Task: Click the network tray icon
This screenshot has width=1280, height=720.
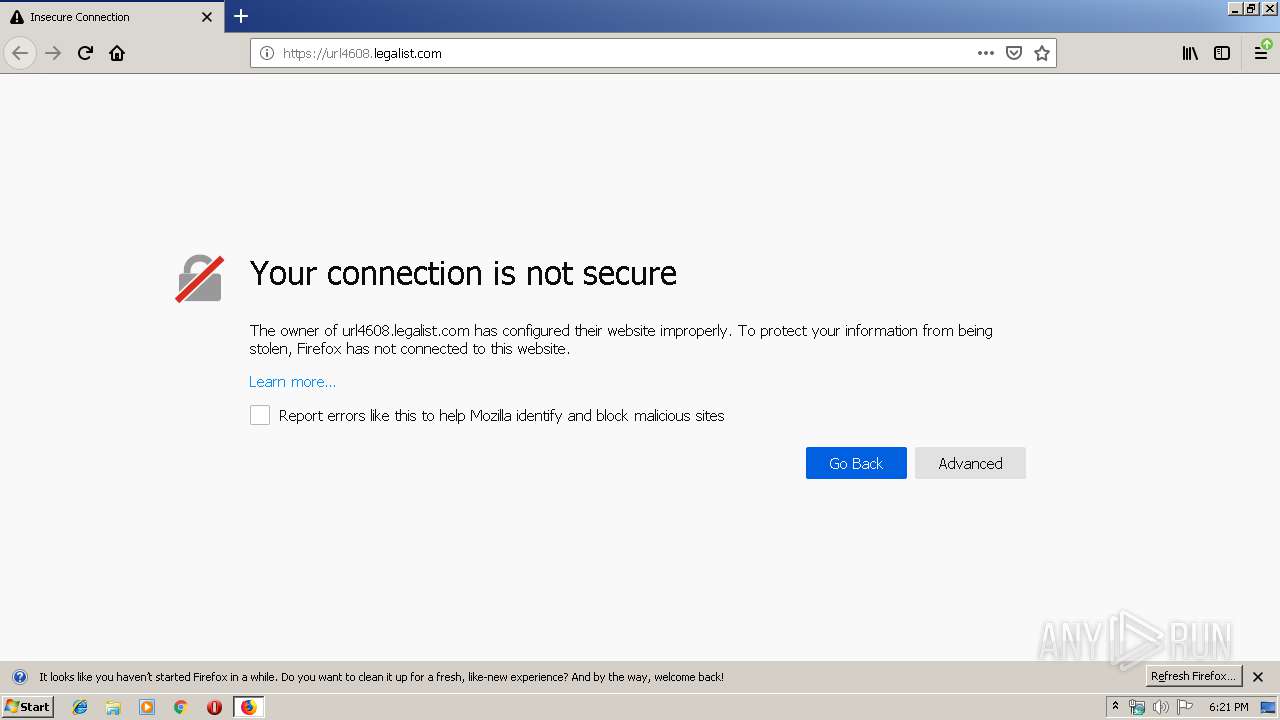Action: pyautogui.click(x=1137, y=707)
